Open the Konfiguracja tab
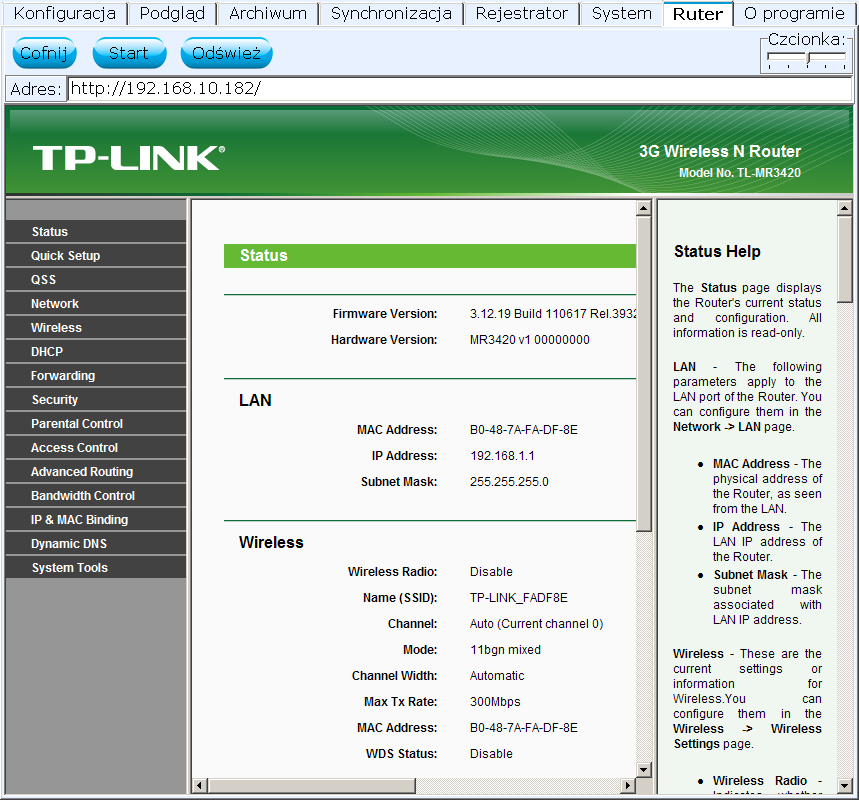The height and width of the screenshot is (800, 859). click(65, 13)
